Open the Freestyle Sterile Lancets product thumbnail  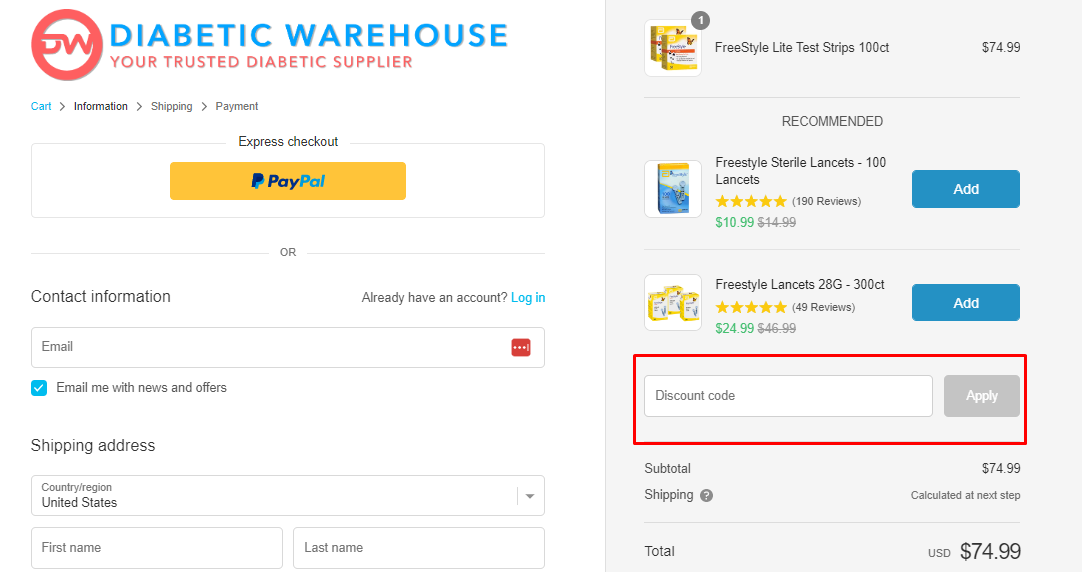(x=673, y=189)
